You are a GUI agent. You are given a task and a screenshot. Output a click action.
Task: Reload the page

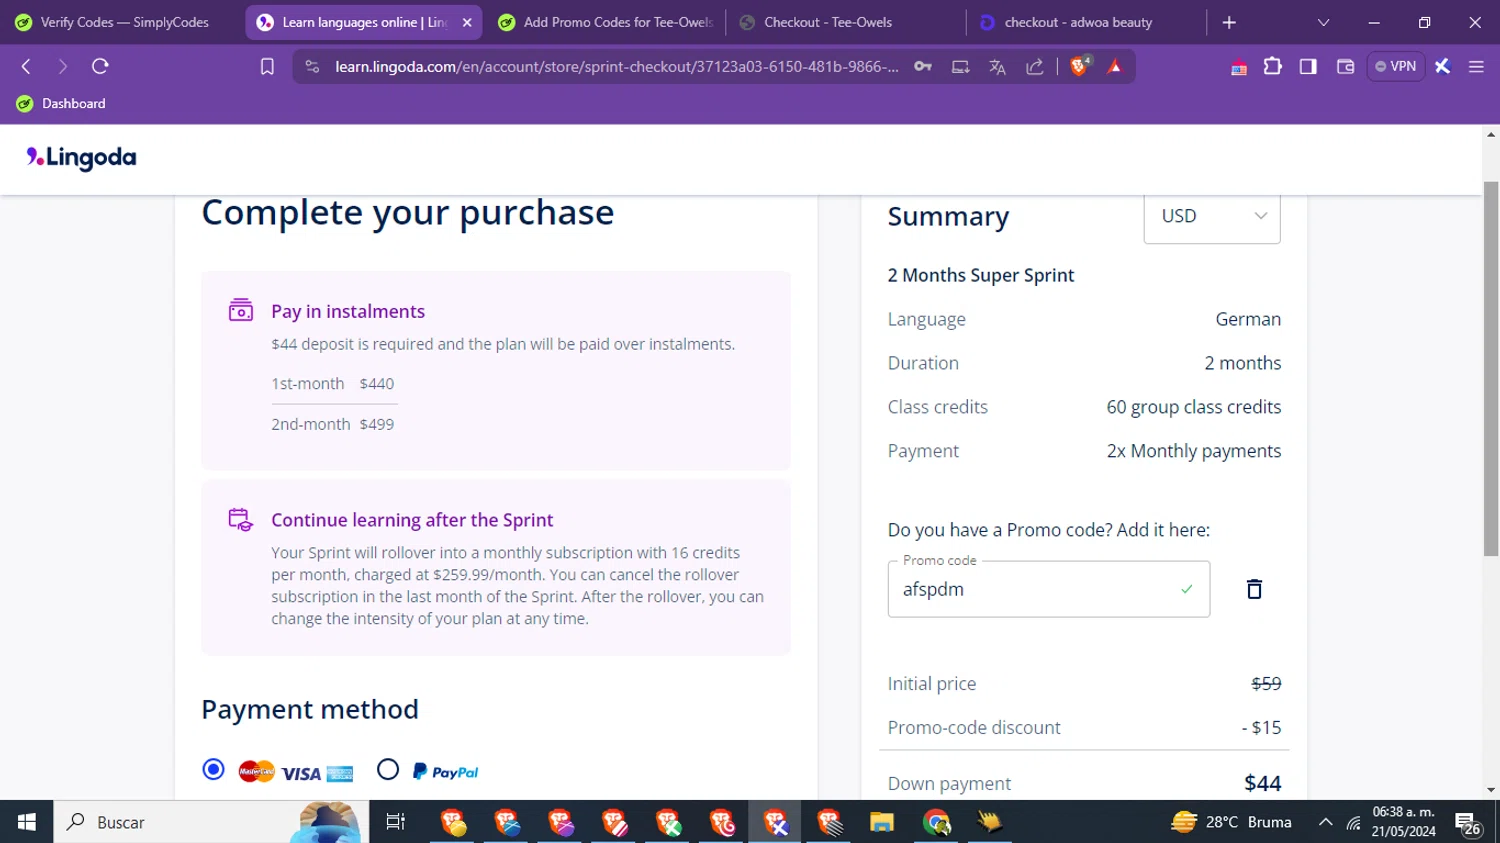(100, 66)
